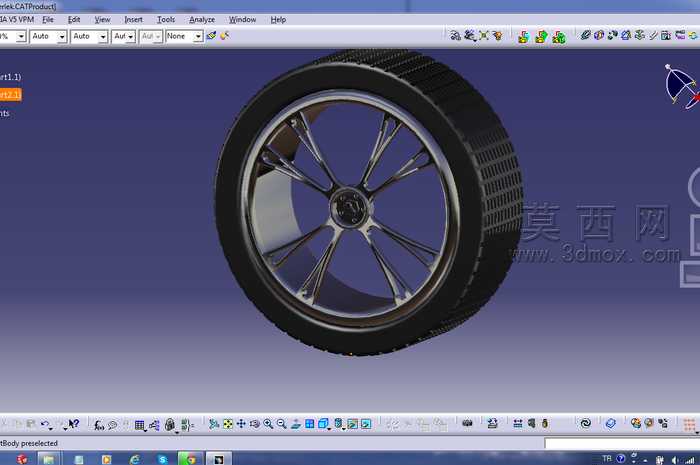Click the comment bubble icon
Viewport: 700px width, 465px height.
[113, 425]
